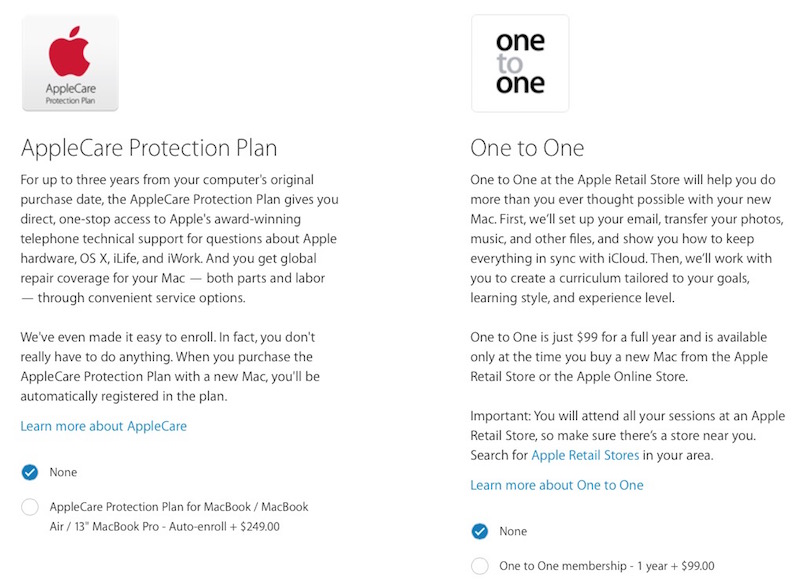Click the None label text under AppleCare
Viewport: 800px width, 581px height.
[x=63, y=472]
